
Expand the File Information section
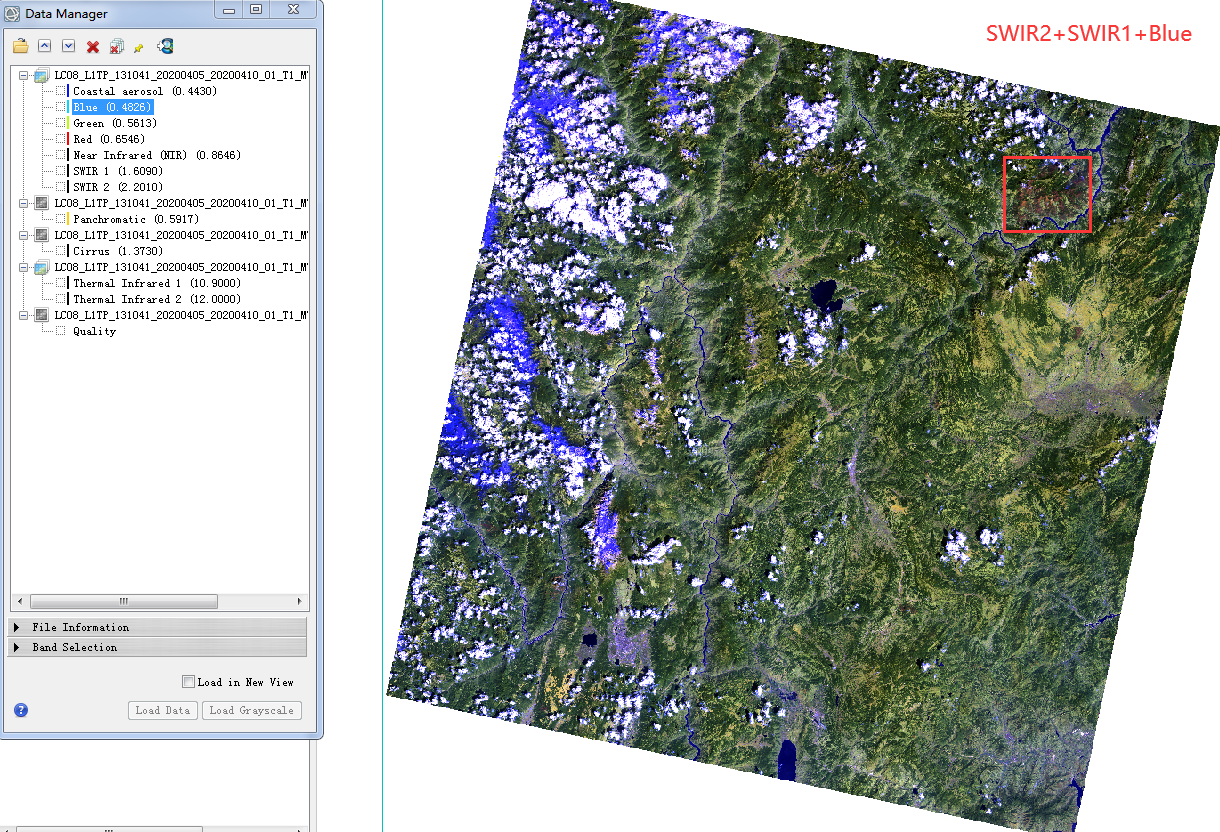coord(158,627)
